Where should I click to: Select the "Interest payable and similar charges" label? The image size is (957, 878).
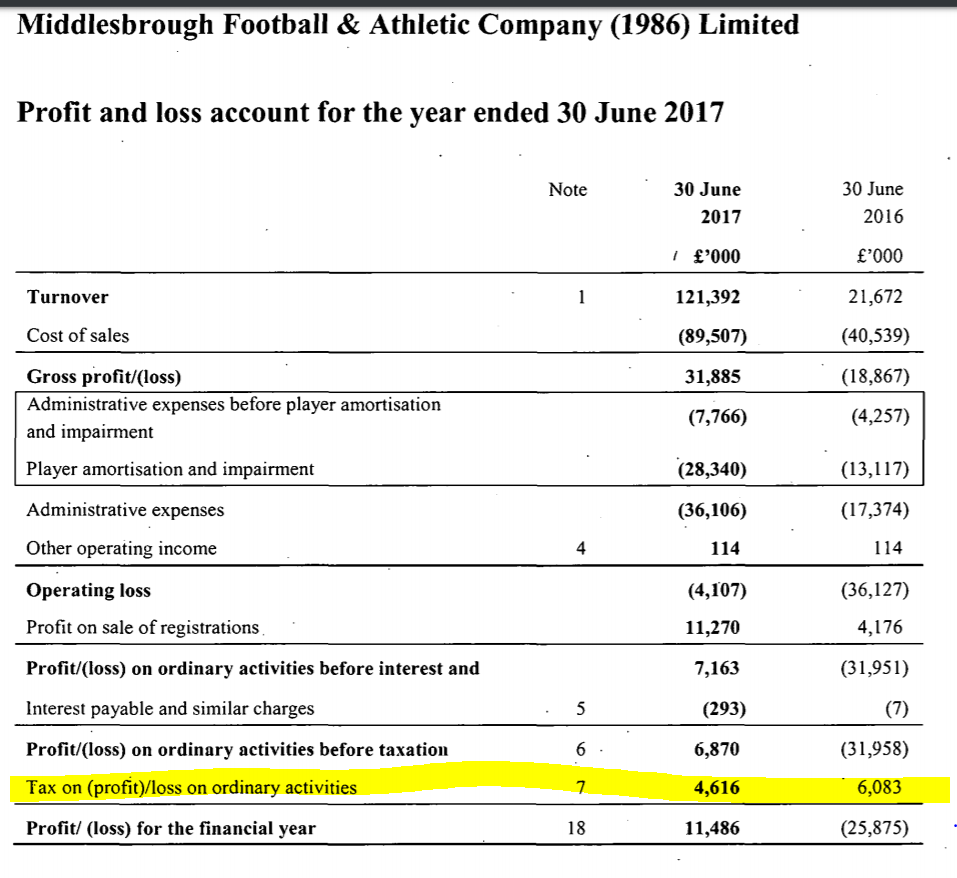click(170, 709)
